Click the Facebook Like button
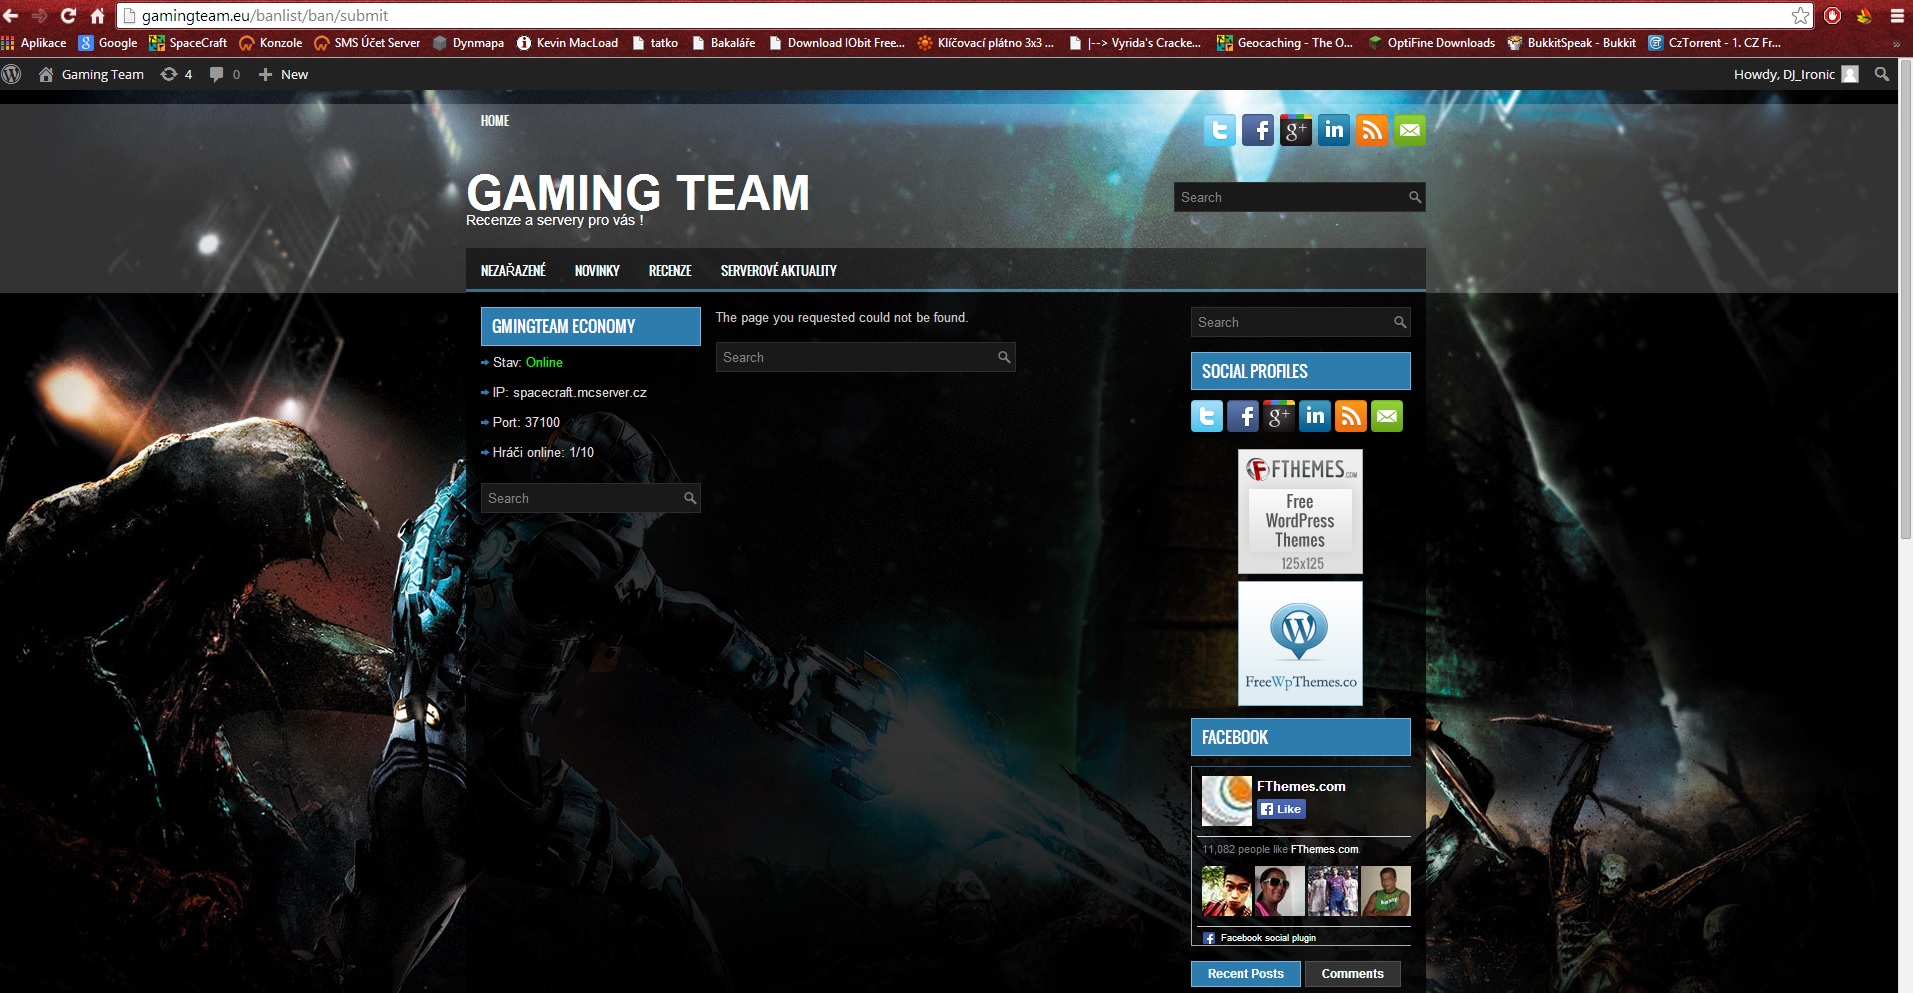The width and height of the screenshot is (1913, 993). tap(1281, 809)
